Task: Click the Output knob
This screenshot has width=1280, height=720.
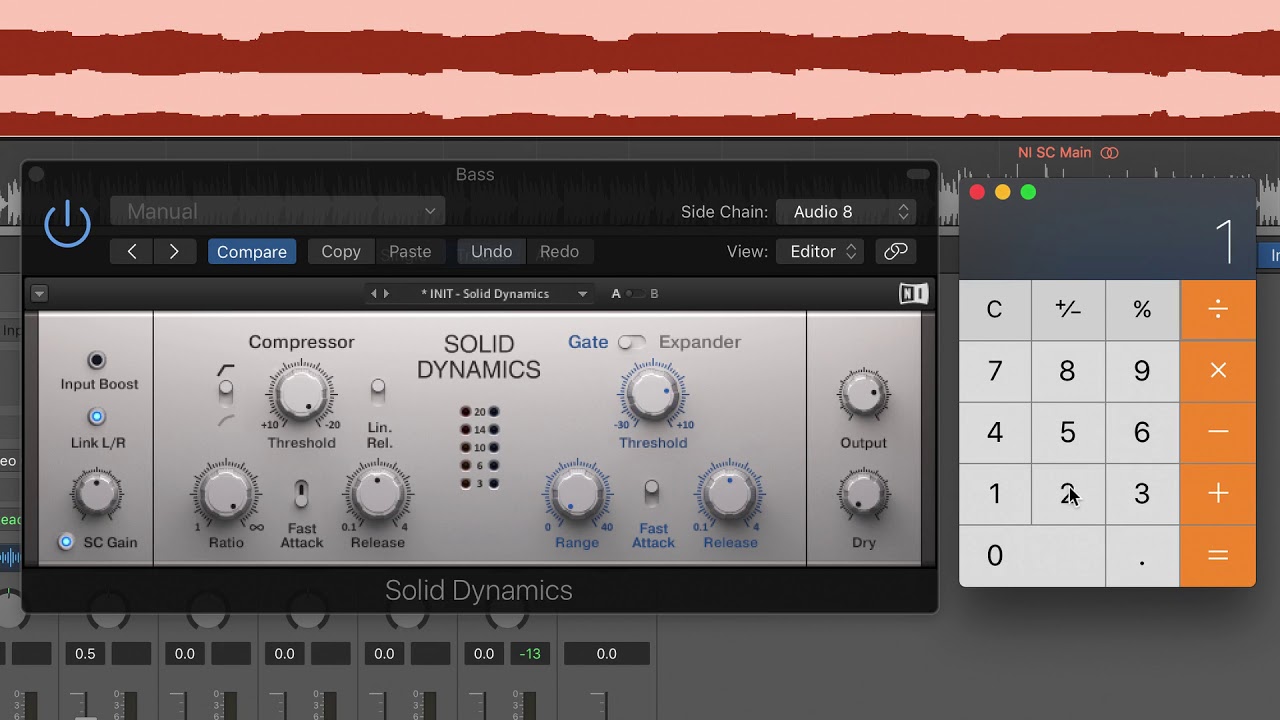Action: pyautogui.click(x=863, y=396)
